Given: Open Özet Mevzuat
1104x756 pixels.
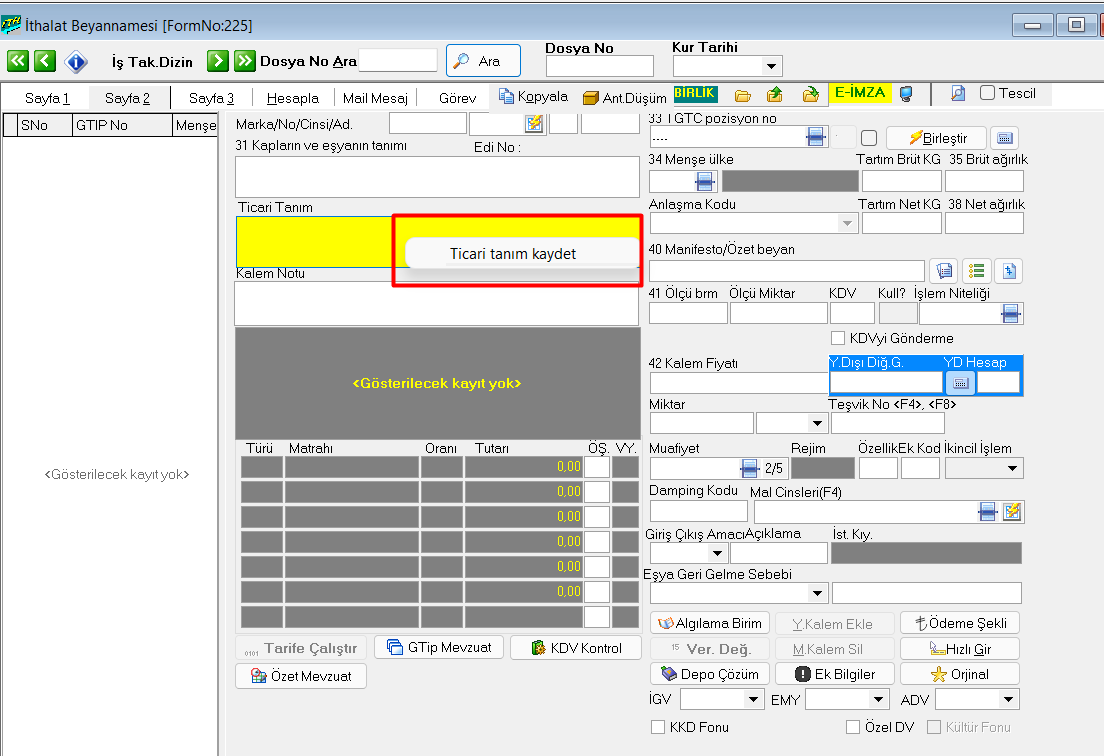Looking at the screenshot, I should [x=301, y=676].
